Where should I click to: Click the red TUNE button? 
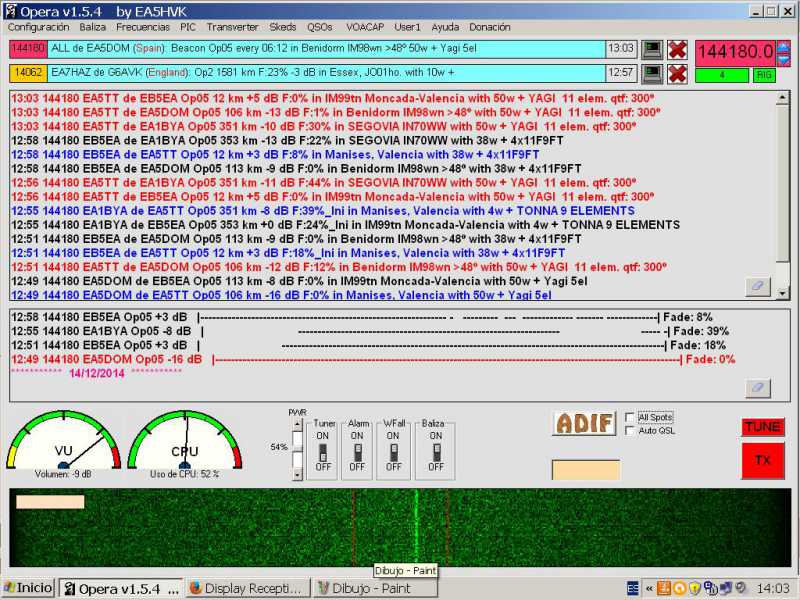763,427
